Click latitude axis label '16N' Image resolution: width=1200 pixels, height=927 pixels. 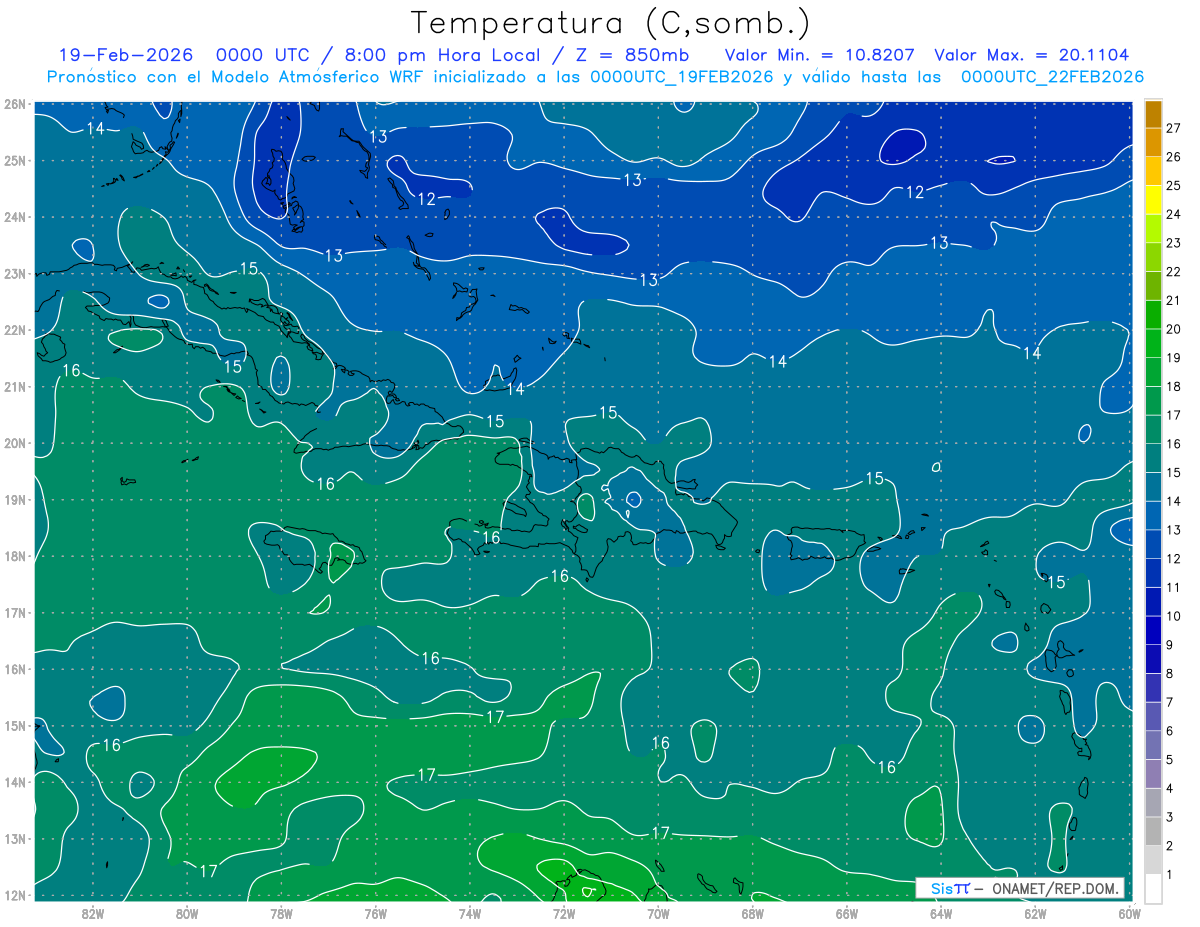(x=15, y=669)
